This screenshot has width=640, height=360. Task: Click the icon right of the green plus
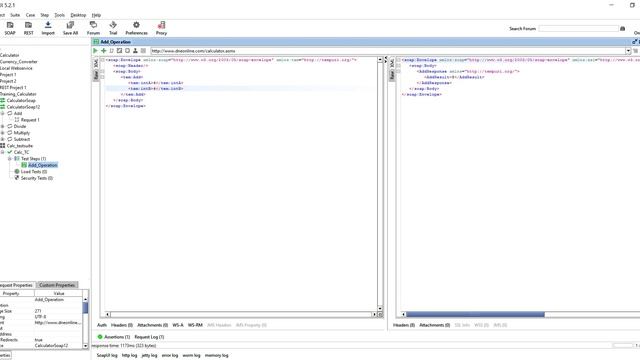(x=111, y=51)
